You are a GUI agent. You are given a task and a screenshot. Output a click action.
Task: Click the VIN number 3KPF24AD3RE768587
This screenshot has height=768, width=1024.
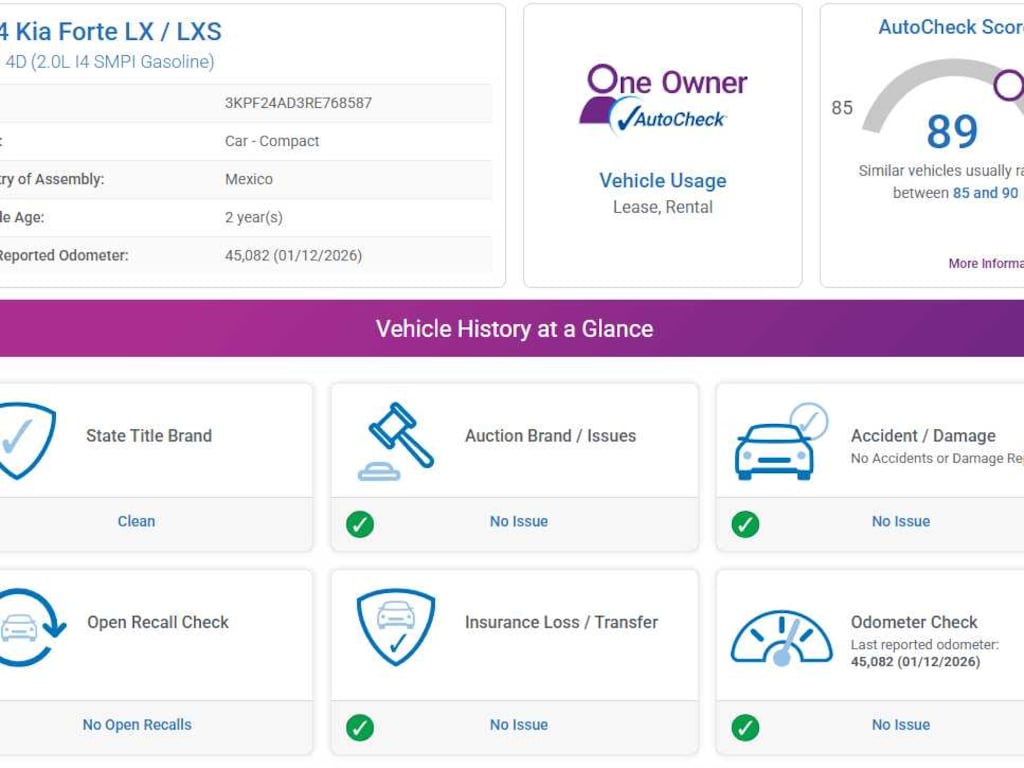[x=298, y=103]
